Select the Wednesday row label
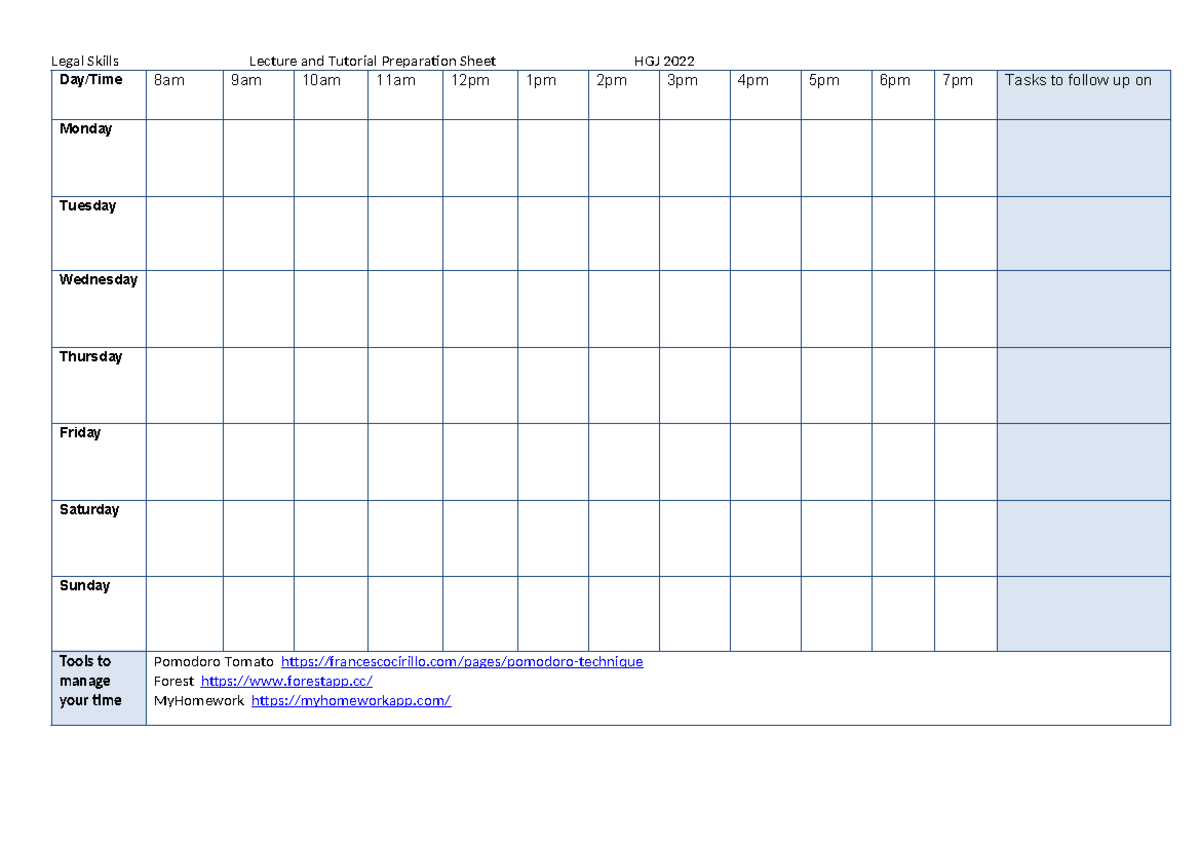The height and width of the screenshot is (849, 1200). point(98,280)
